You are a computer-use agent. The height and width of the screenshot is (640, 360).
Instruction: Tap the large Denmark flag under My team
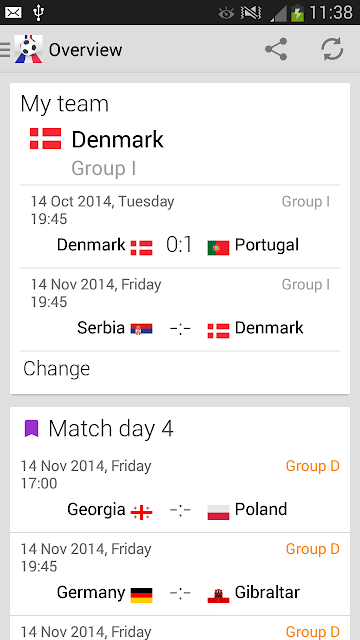point(45,139)
